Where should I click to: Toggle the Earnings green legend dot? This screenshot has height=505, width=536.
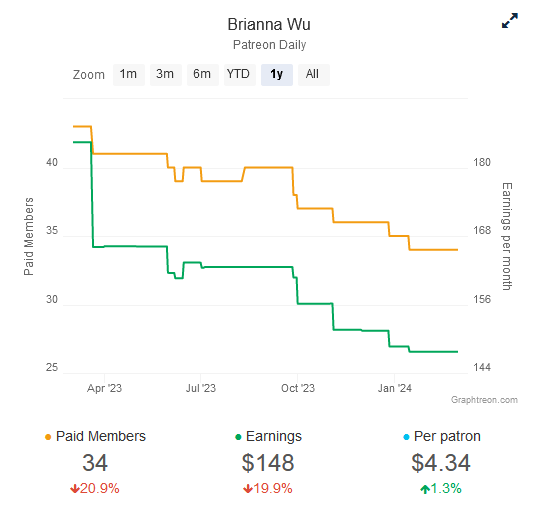(238, 437)
